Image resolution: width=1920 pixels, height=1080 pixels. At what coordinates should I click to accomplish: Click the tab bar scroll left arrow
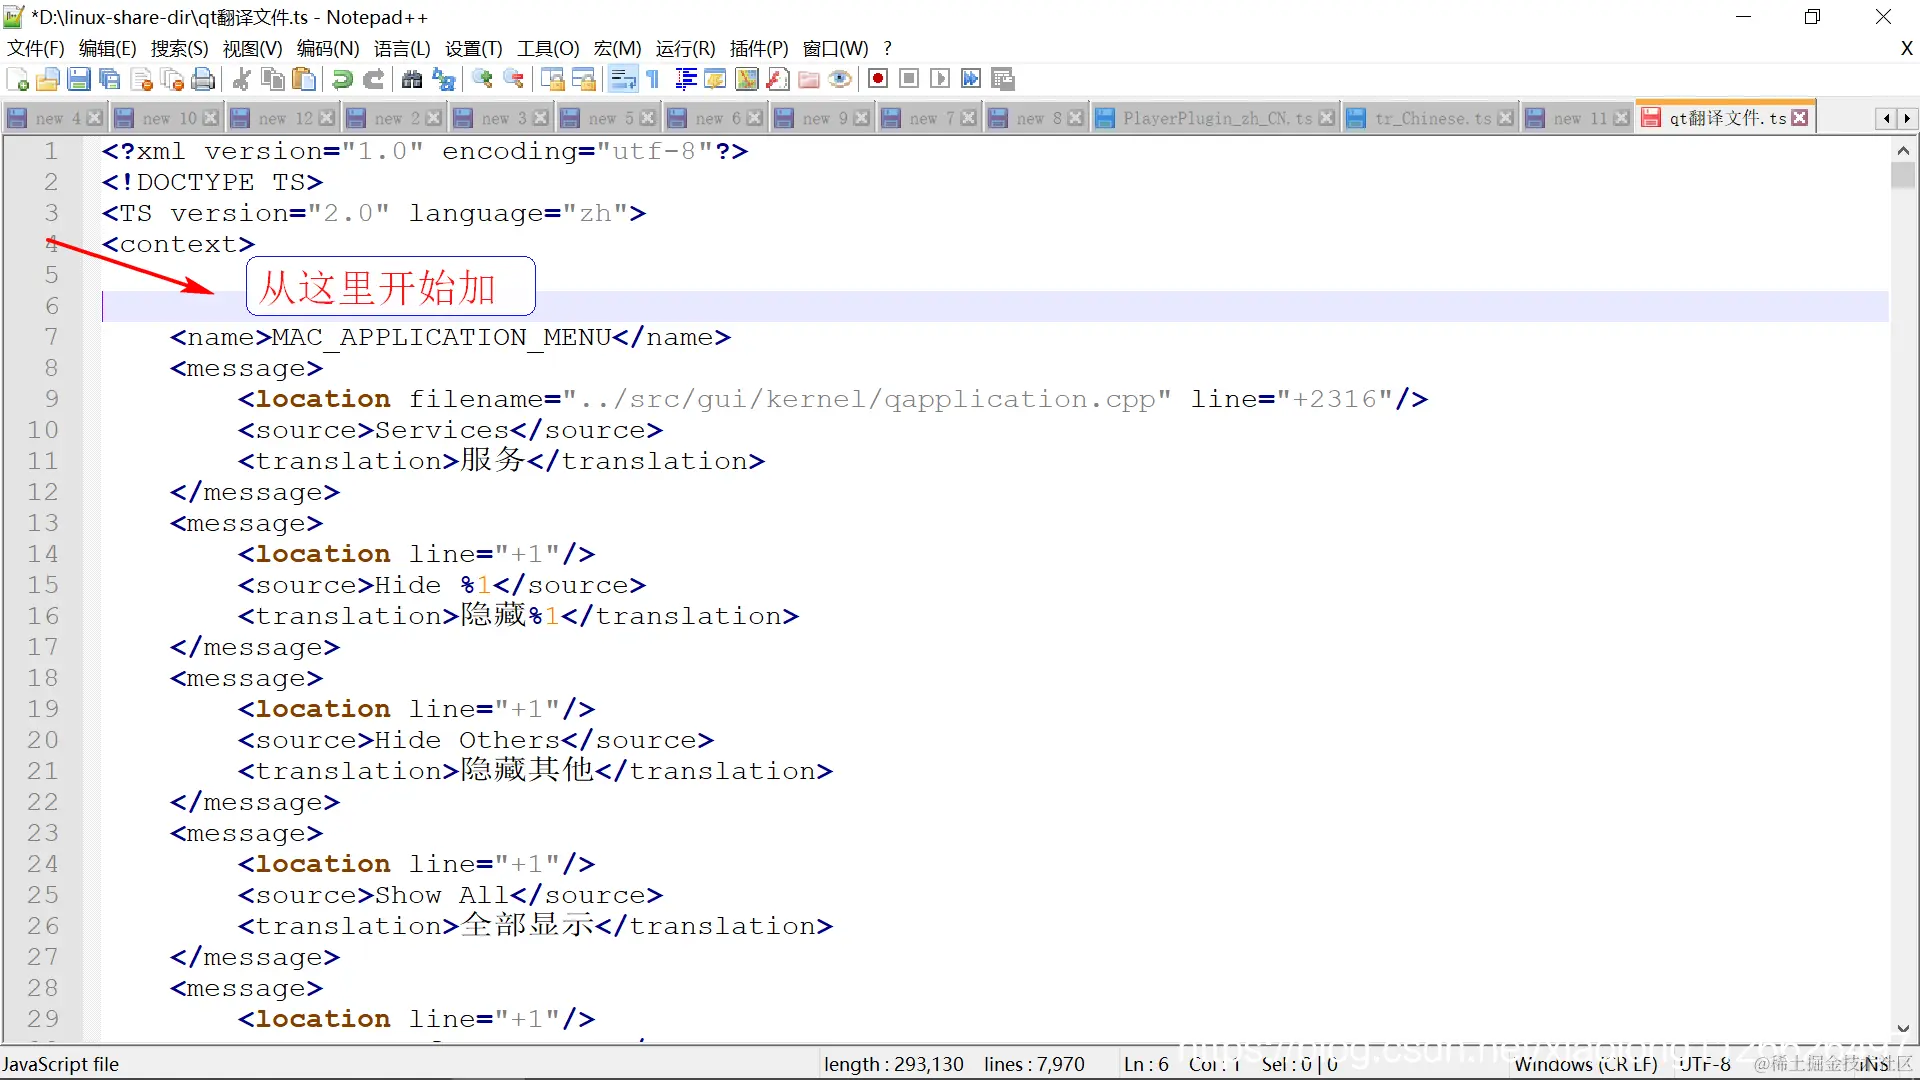point(1887,118)
